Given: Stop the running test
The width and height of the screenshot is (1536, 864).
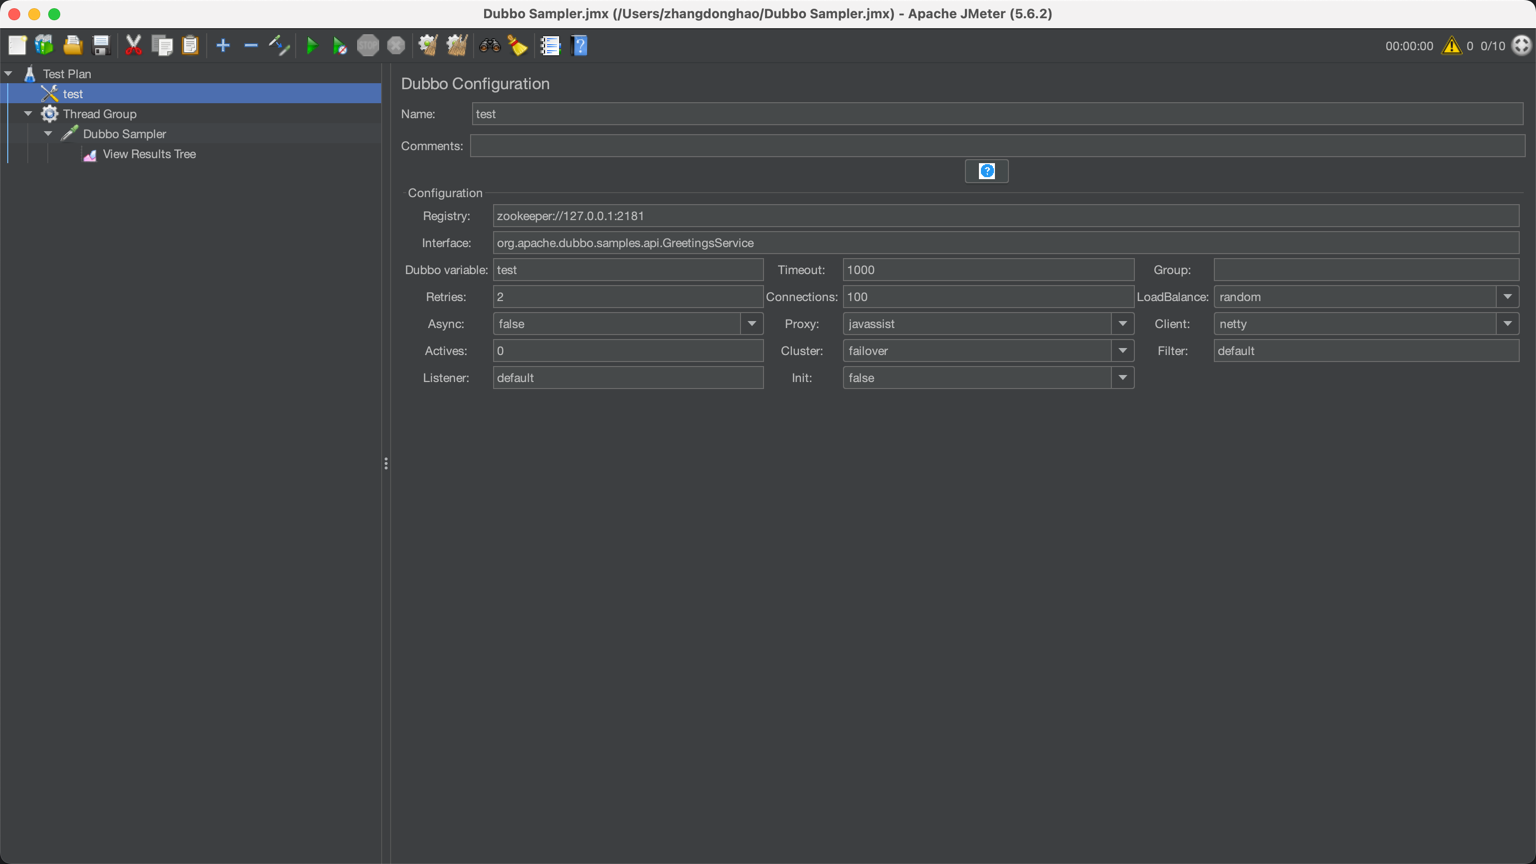Looking at the screenshot, I should coord(368,45).
